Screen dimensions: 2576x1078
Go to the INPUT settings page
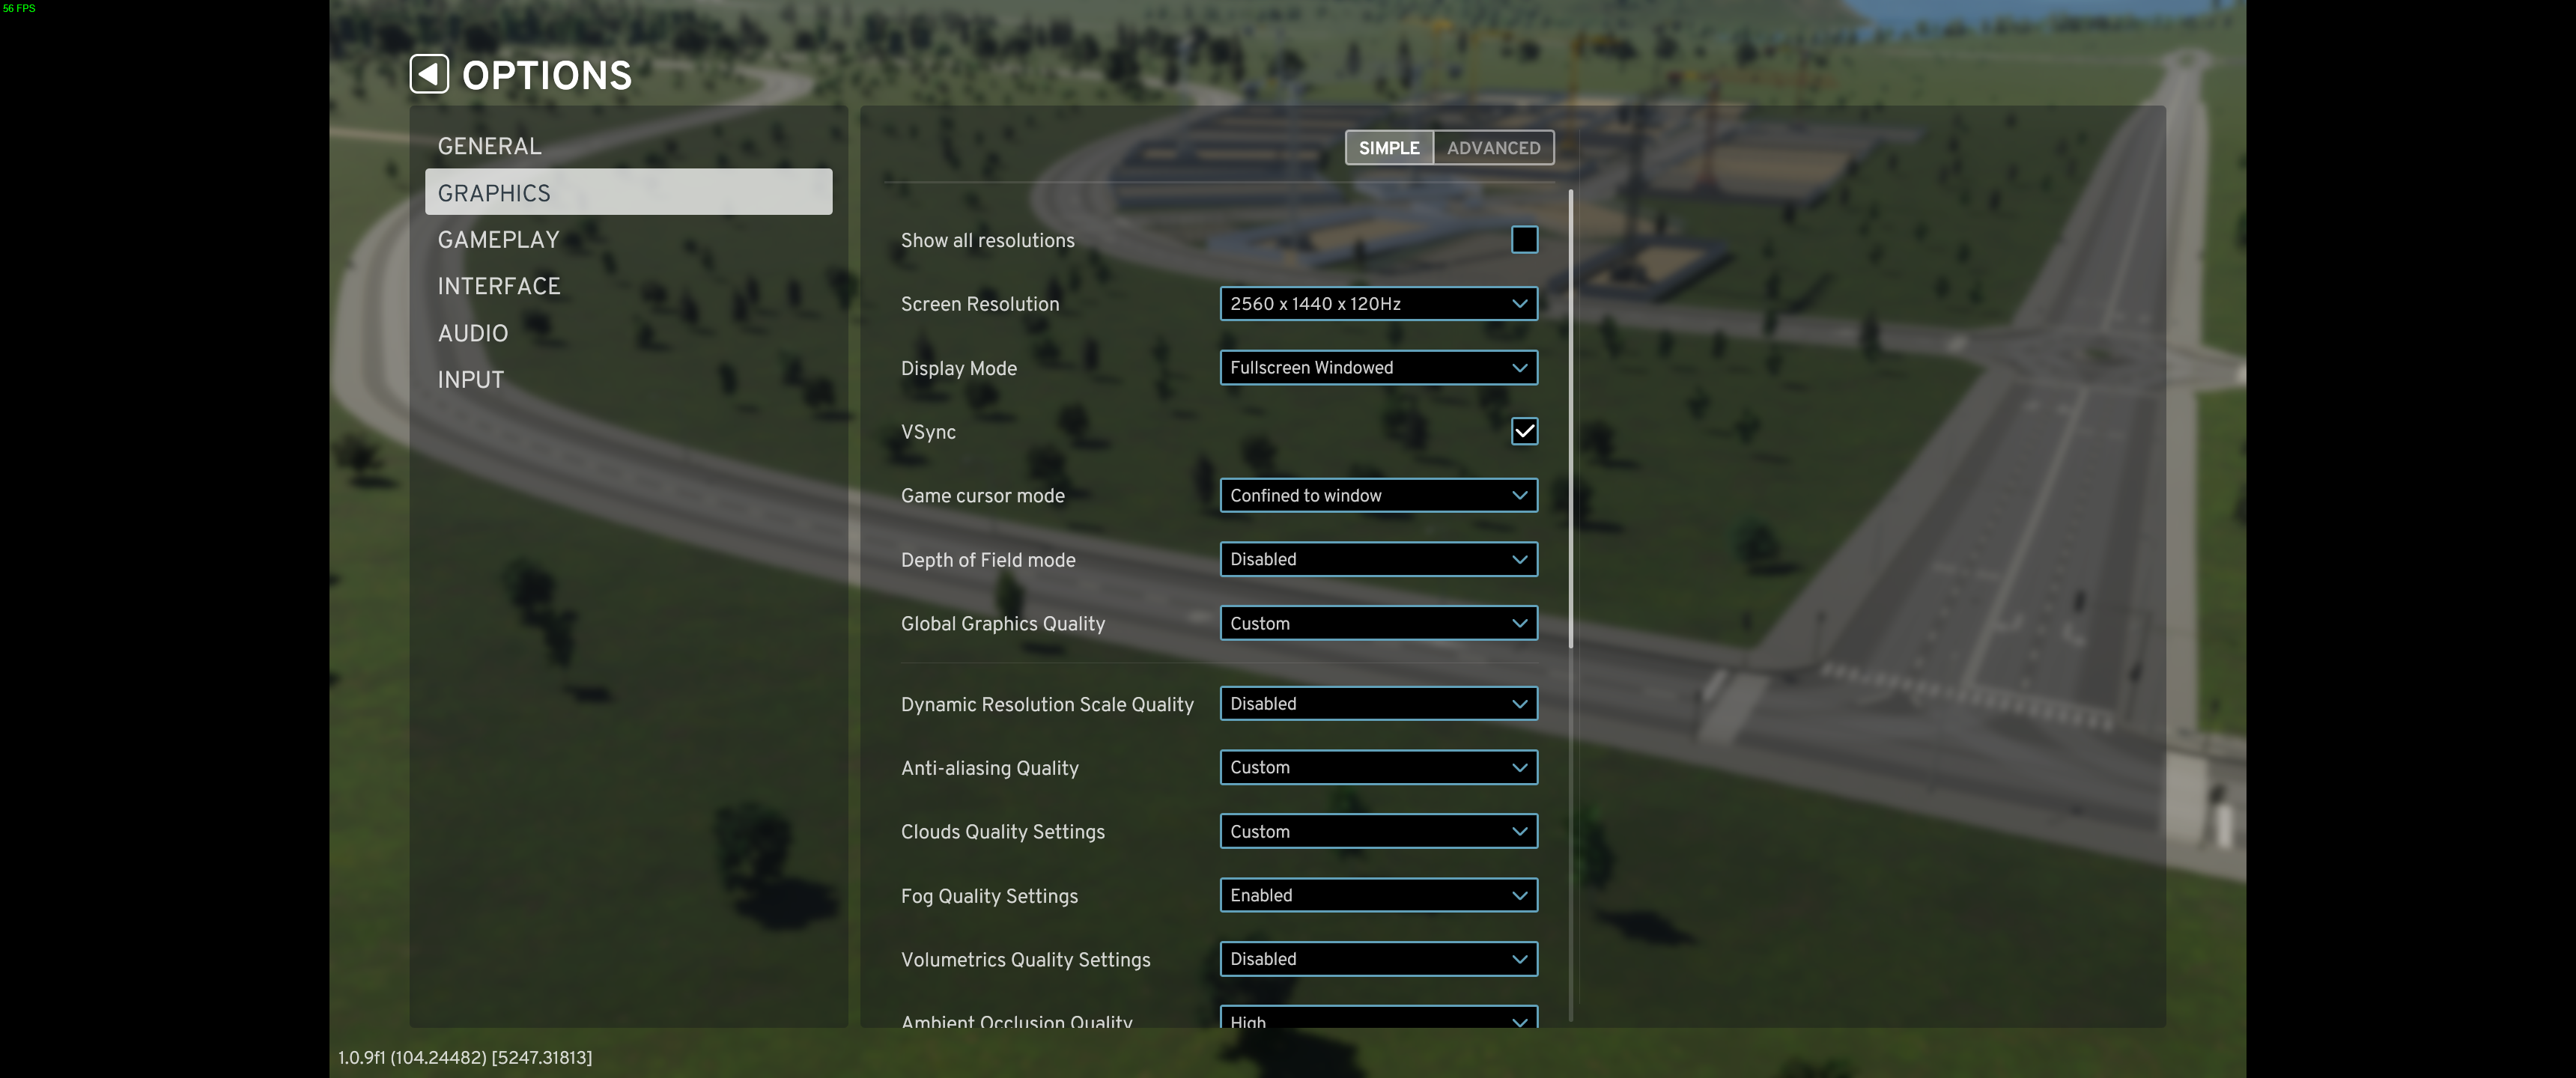(470, 379)
